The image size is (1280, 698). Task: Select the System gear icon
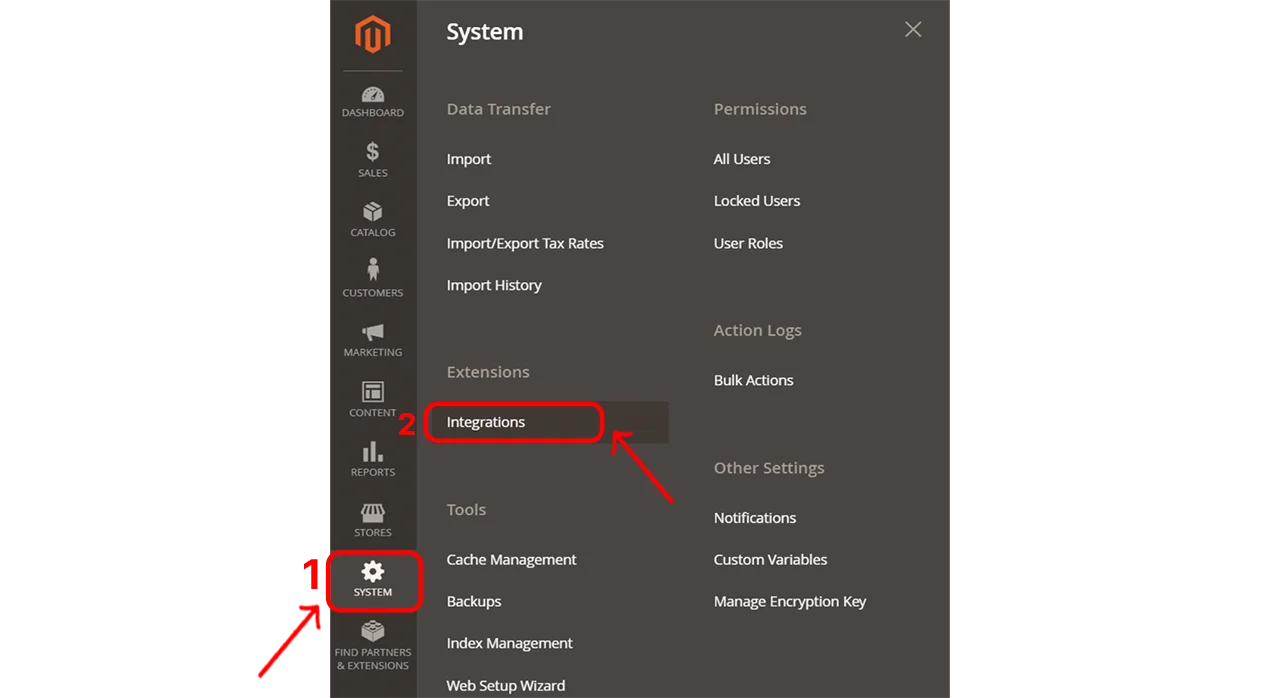(372, 571)
